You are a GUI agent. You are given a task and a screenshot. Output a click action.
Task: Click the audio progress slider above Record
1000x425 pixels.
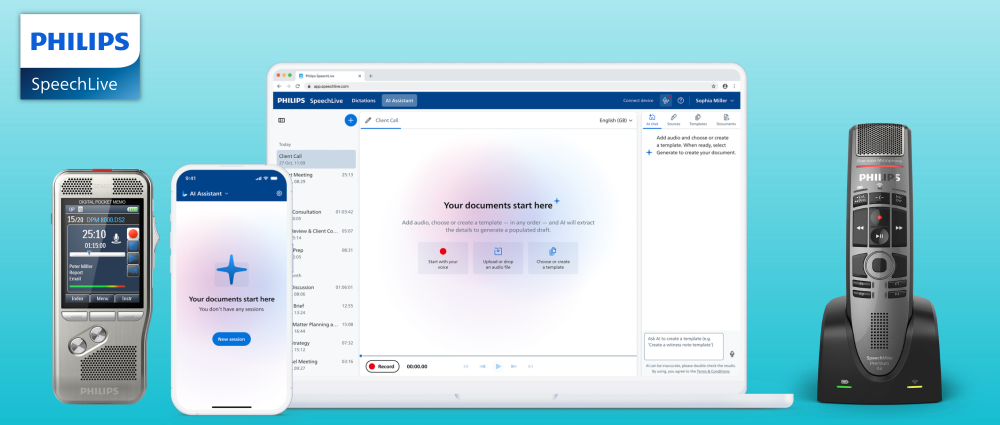click(x=498, y=355)
